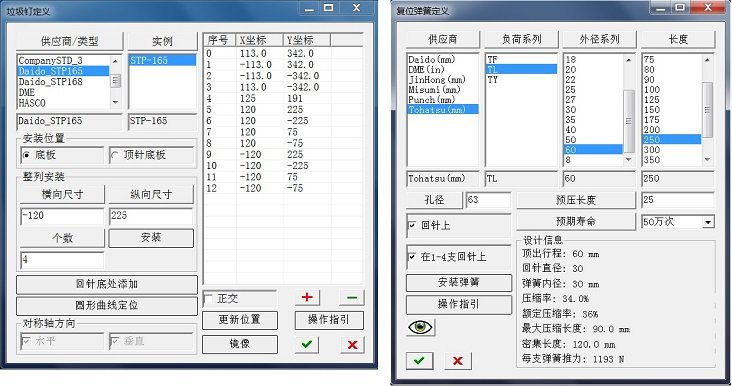Click the 孔径 input field containing 63
This screenshot has width=732, height=386.
(488, 200)
